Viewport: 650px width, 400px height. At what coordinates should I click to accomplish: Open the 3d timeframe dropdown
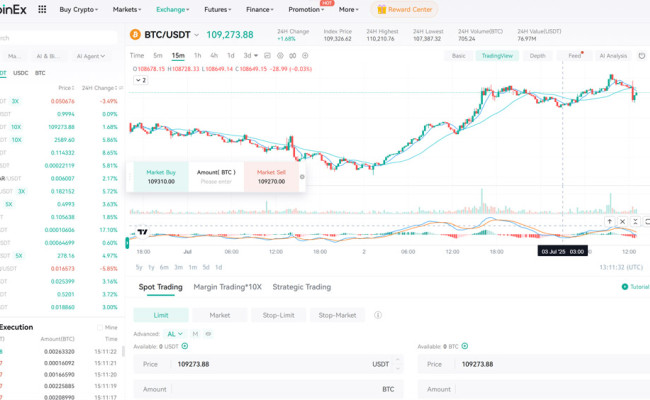pos(248,56)
